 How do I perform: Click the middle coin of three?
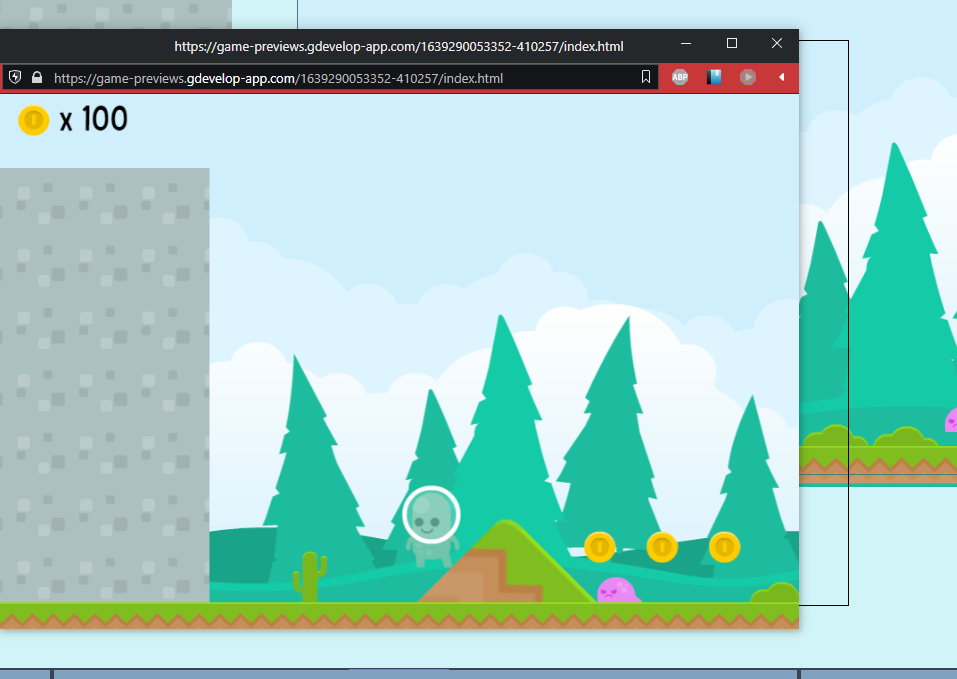click(x=662, y=547)
